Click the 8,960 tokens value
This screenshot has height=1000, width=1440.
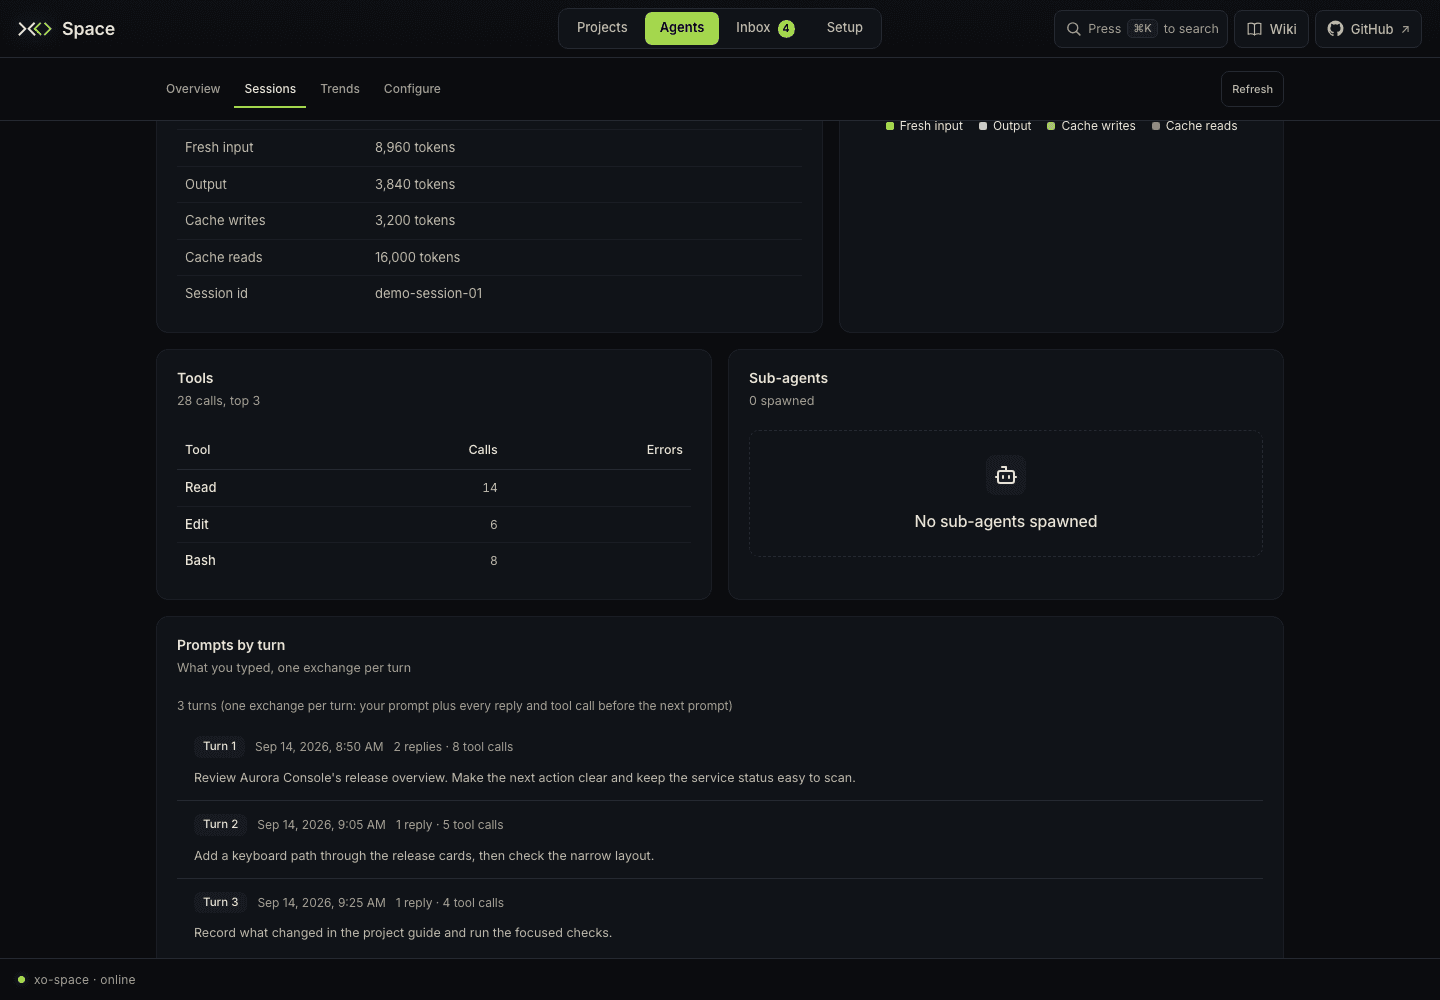pos(415,147)
